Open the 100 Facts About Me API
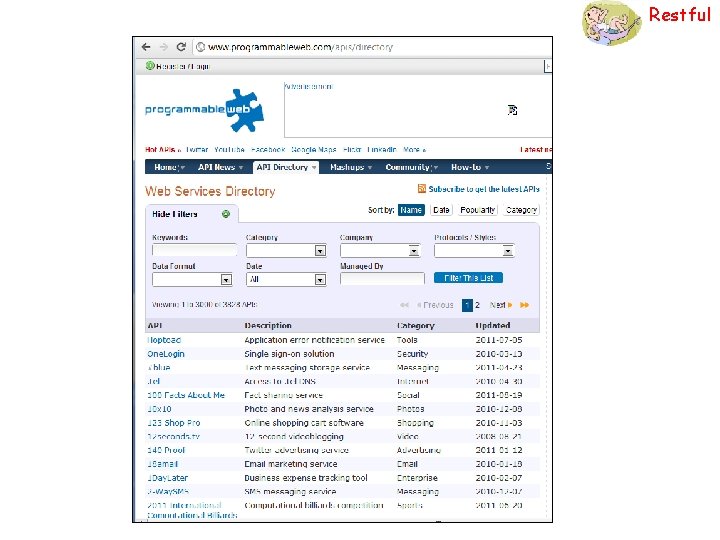 (x=186, y=395)
